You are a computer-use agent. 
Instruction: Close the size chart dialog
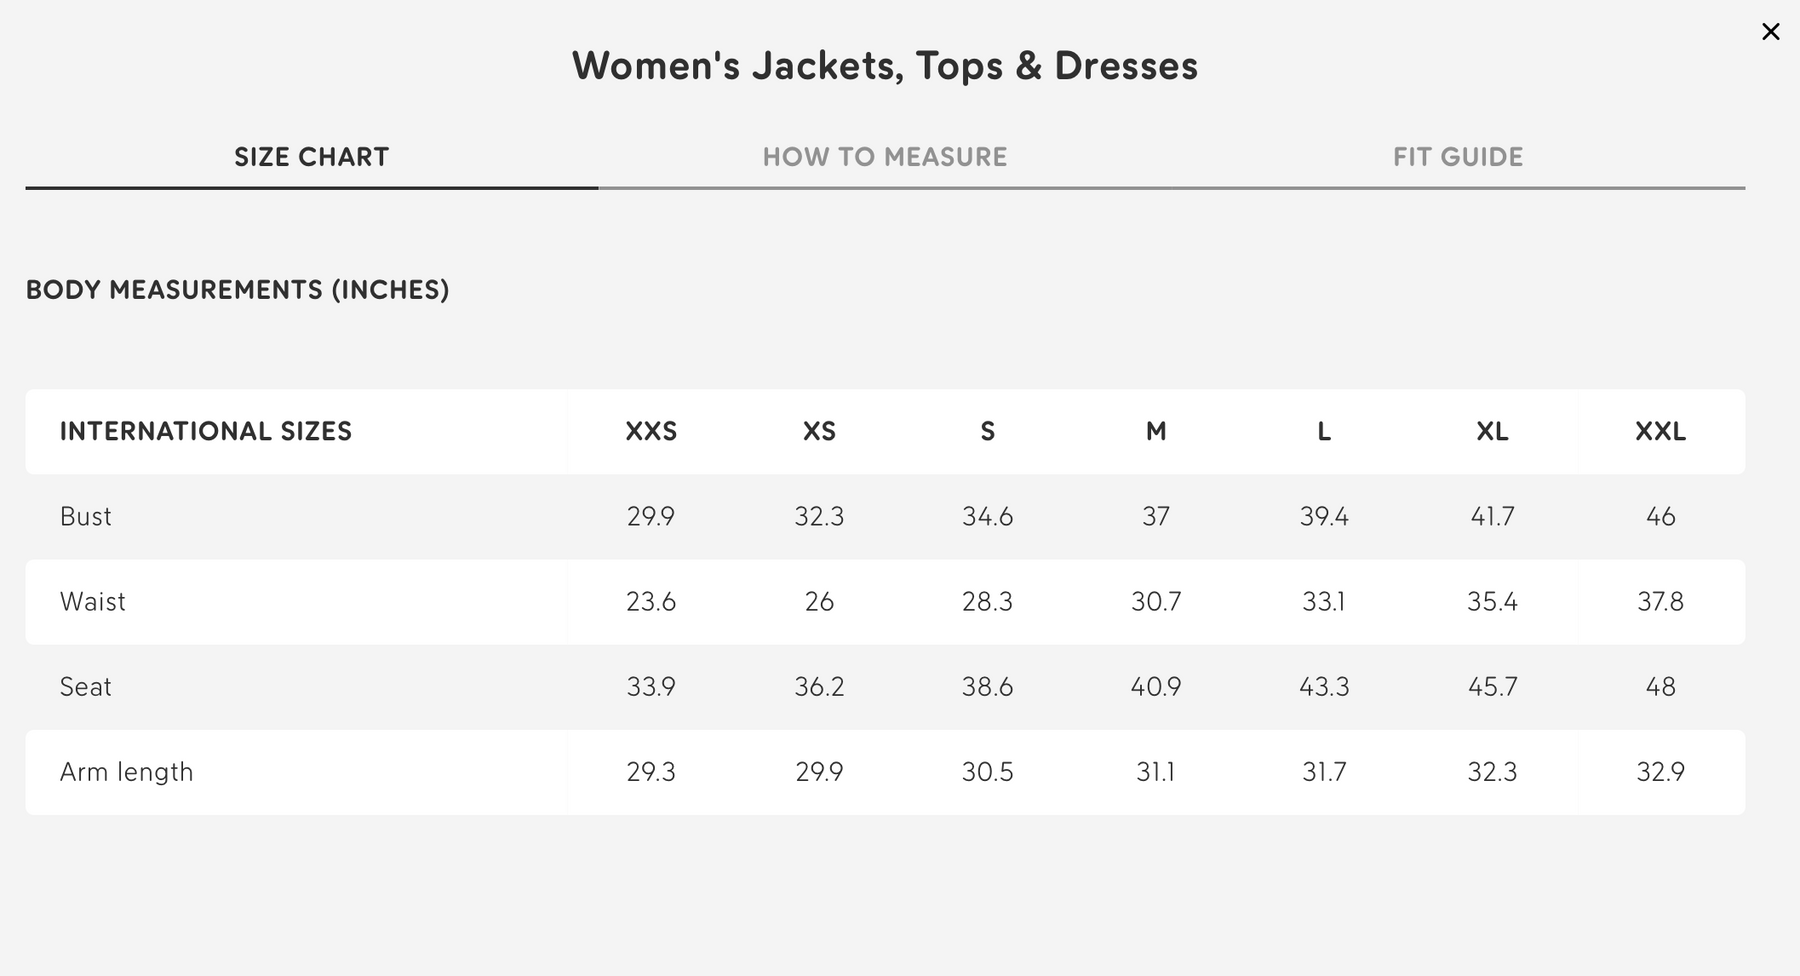[1770, 32]
